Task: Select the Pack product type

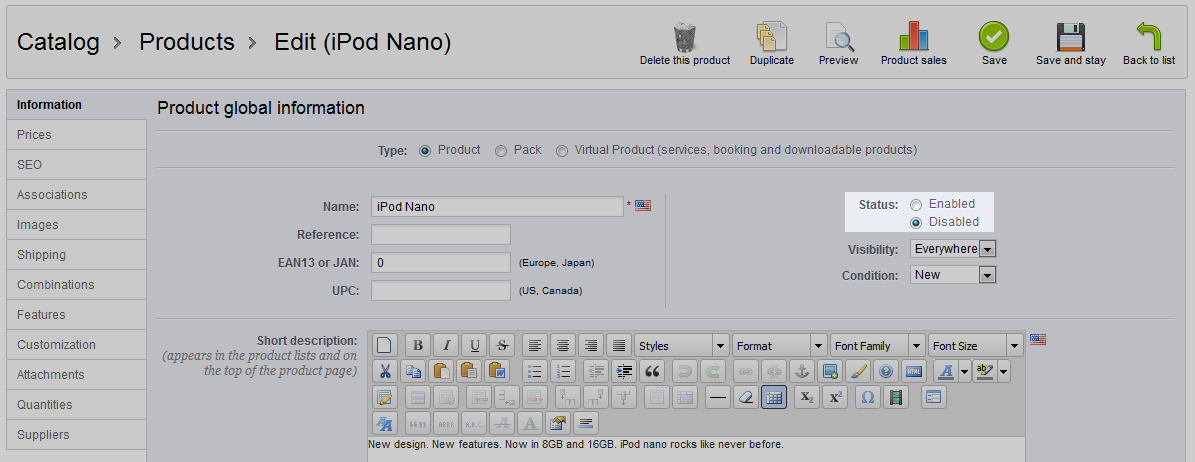Action: point(501,151)
